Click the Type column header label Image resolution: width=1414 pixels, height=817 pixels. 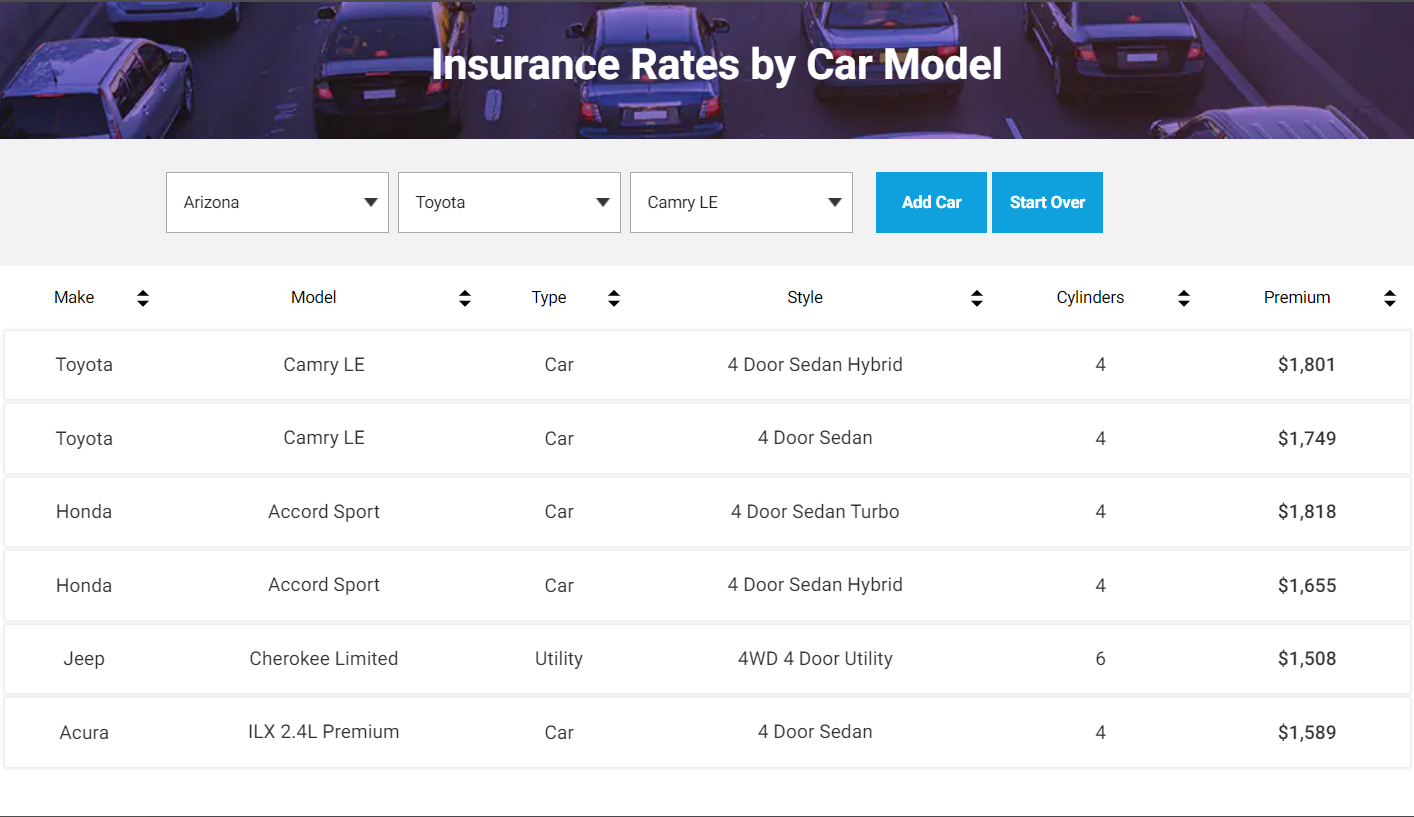[x=549, y=297]
